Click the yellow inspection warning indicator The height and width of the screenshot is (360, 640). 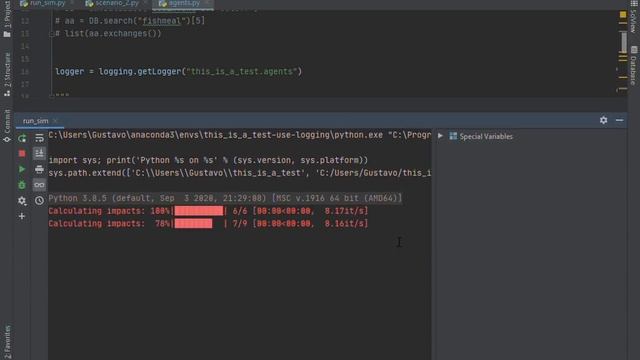(x=623, y=14)
